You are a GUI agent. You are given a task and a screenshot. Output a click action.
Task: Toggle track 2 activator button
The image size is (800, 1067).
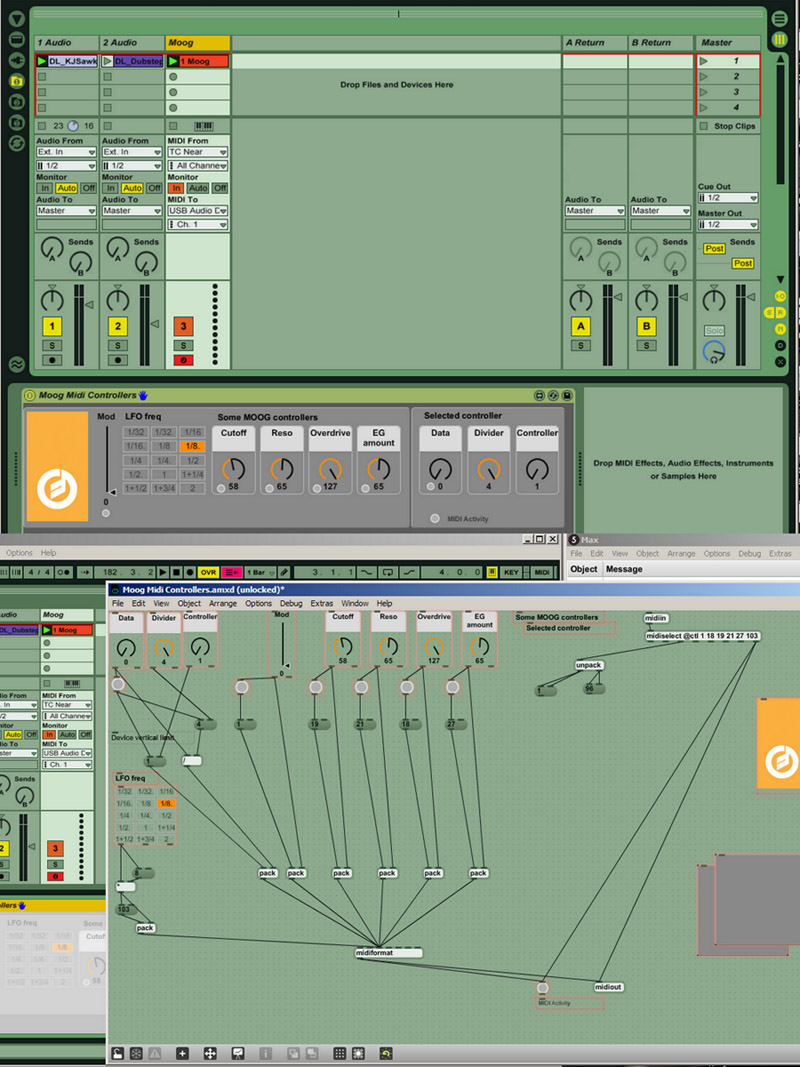pyautogui.click(x=118, y=326)
